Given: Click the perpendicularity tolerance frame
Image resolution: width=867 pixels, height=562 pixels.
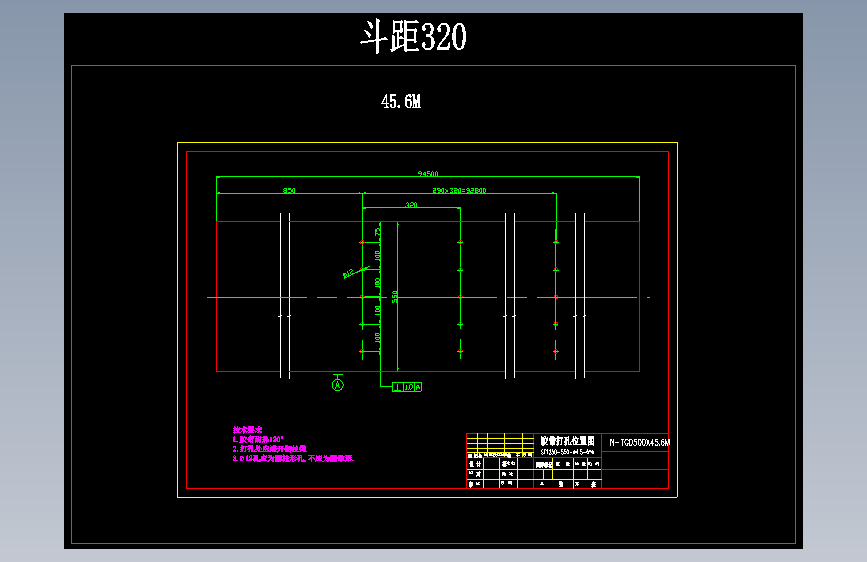Looking at the screenshot, I should point(407,387).
